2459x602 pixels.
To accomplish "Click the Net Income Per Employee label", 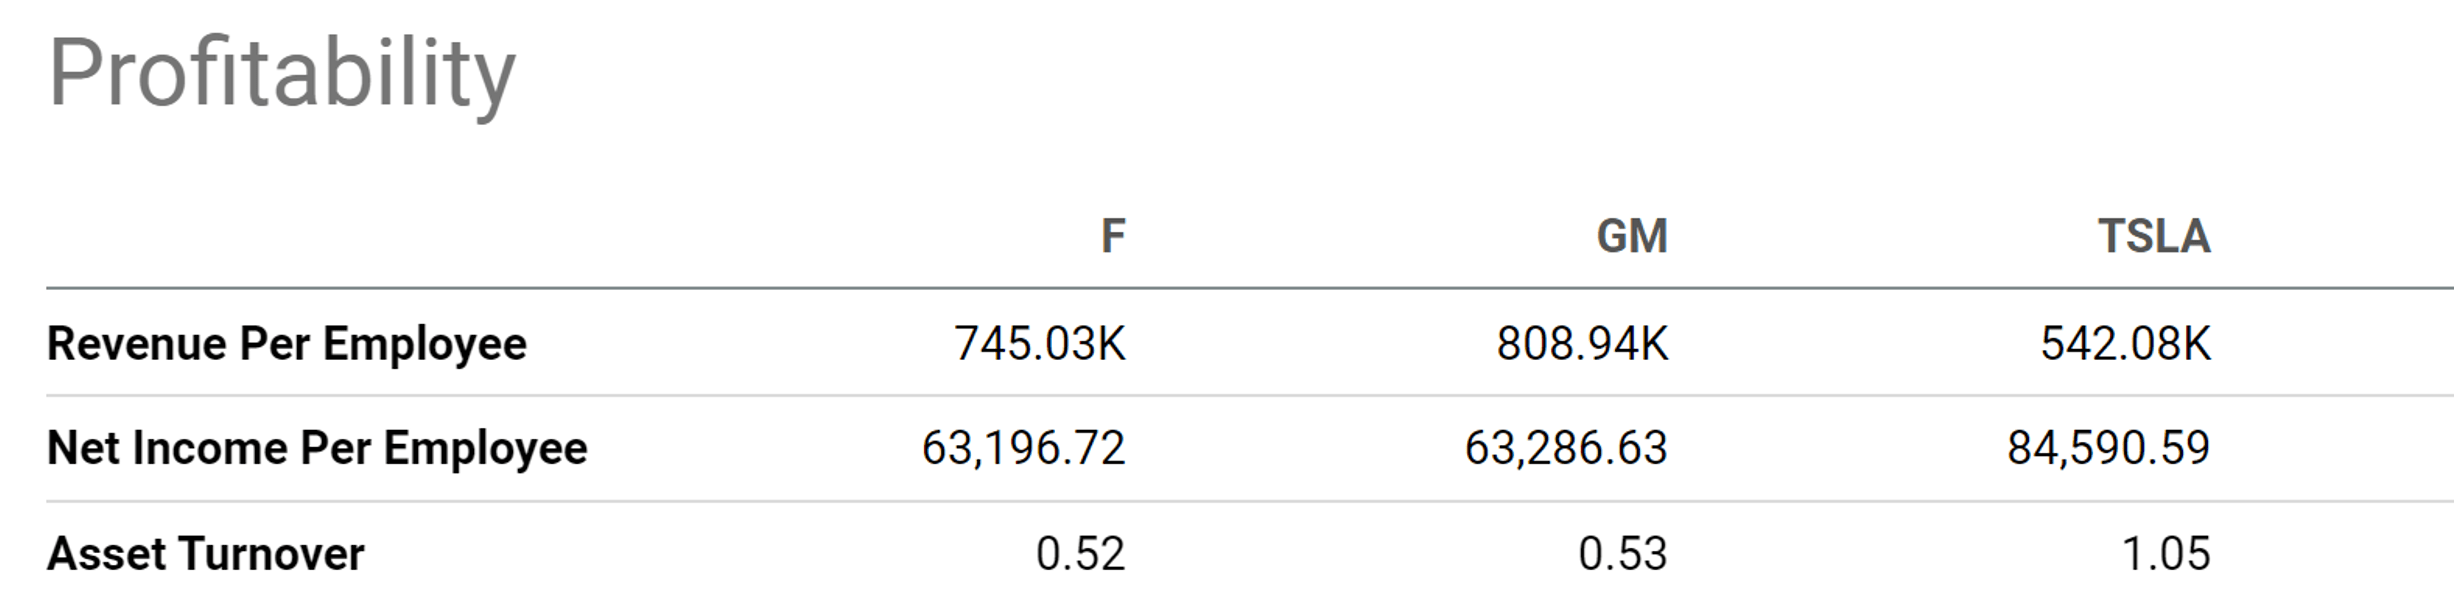I will pos(317,448).
